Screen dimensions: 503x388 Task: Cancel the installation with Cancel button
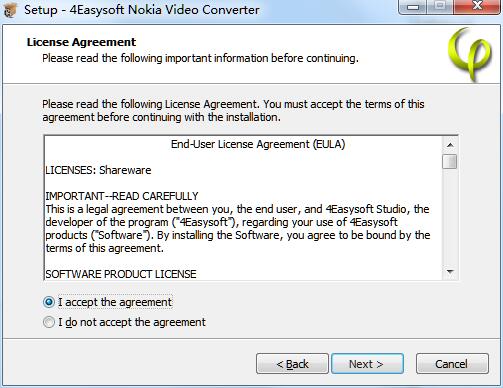(452, 364)
